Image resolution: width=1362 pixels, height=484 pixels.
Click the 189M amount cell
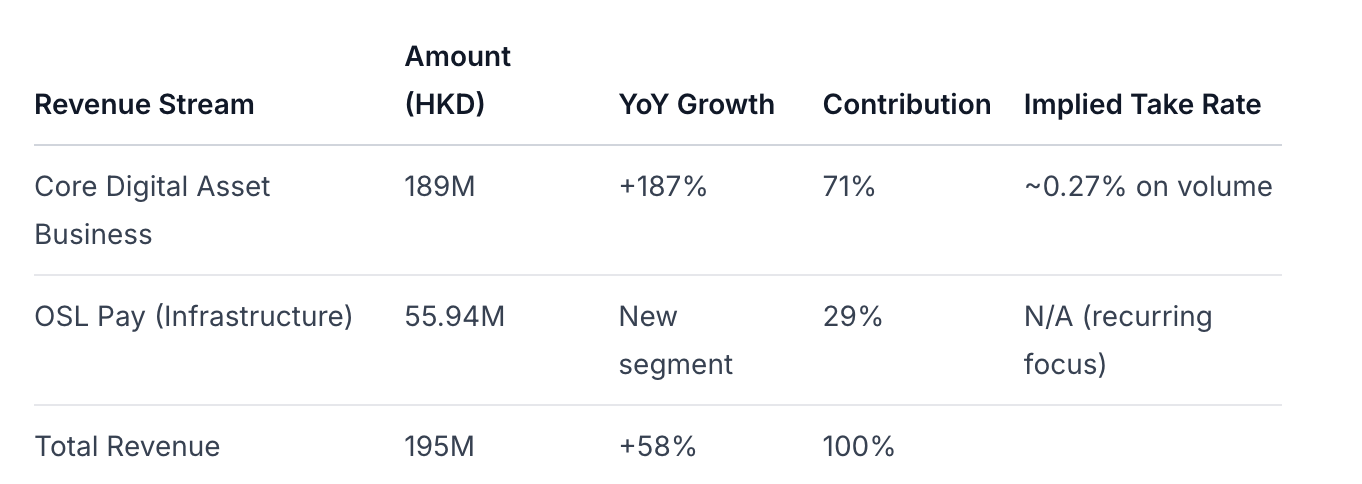coord(439,187)
